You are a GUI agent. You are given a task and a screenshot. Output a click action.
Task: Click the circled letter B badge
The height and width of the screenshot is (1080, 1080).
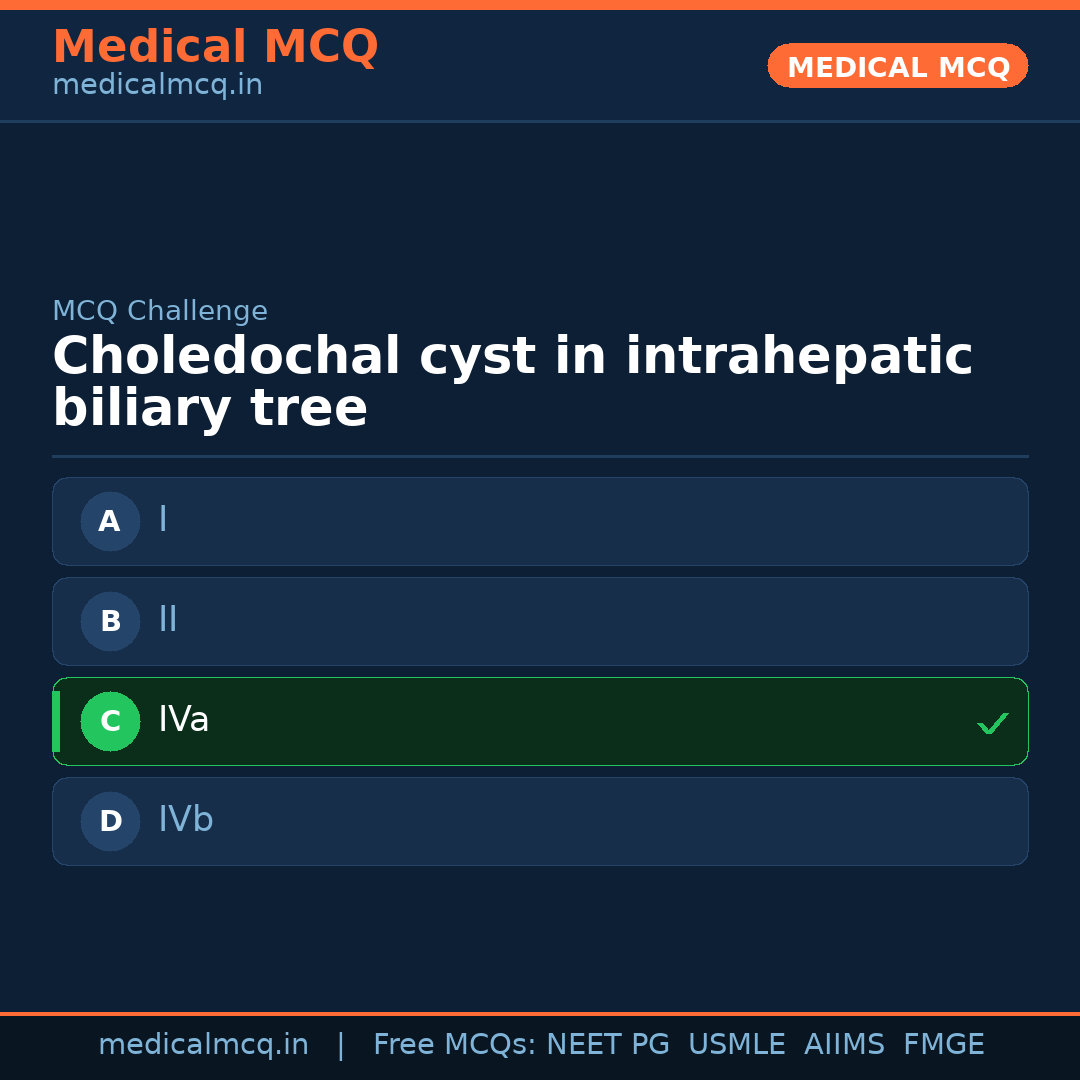110,621
